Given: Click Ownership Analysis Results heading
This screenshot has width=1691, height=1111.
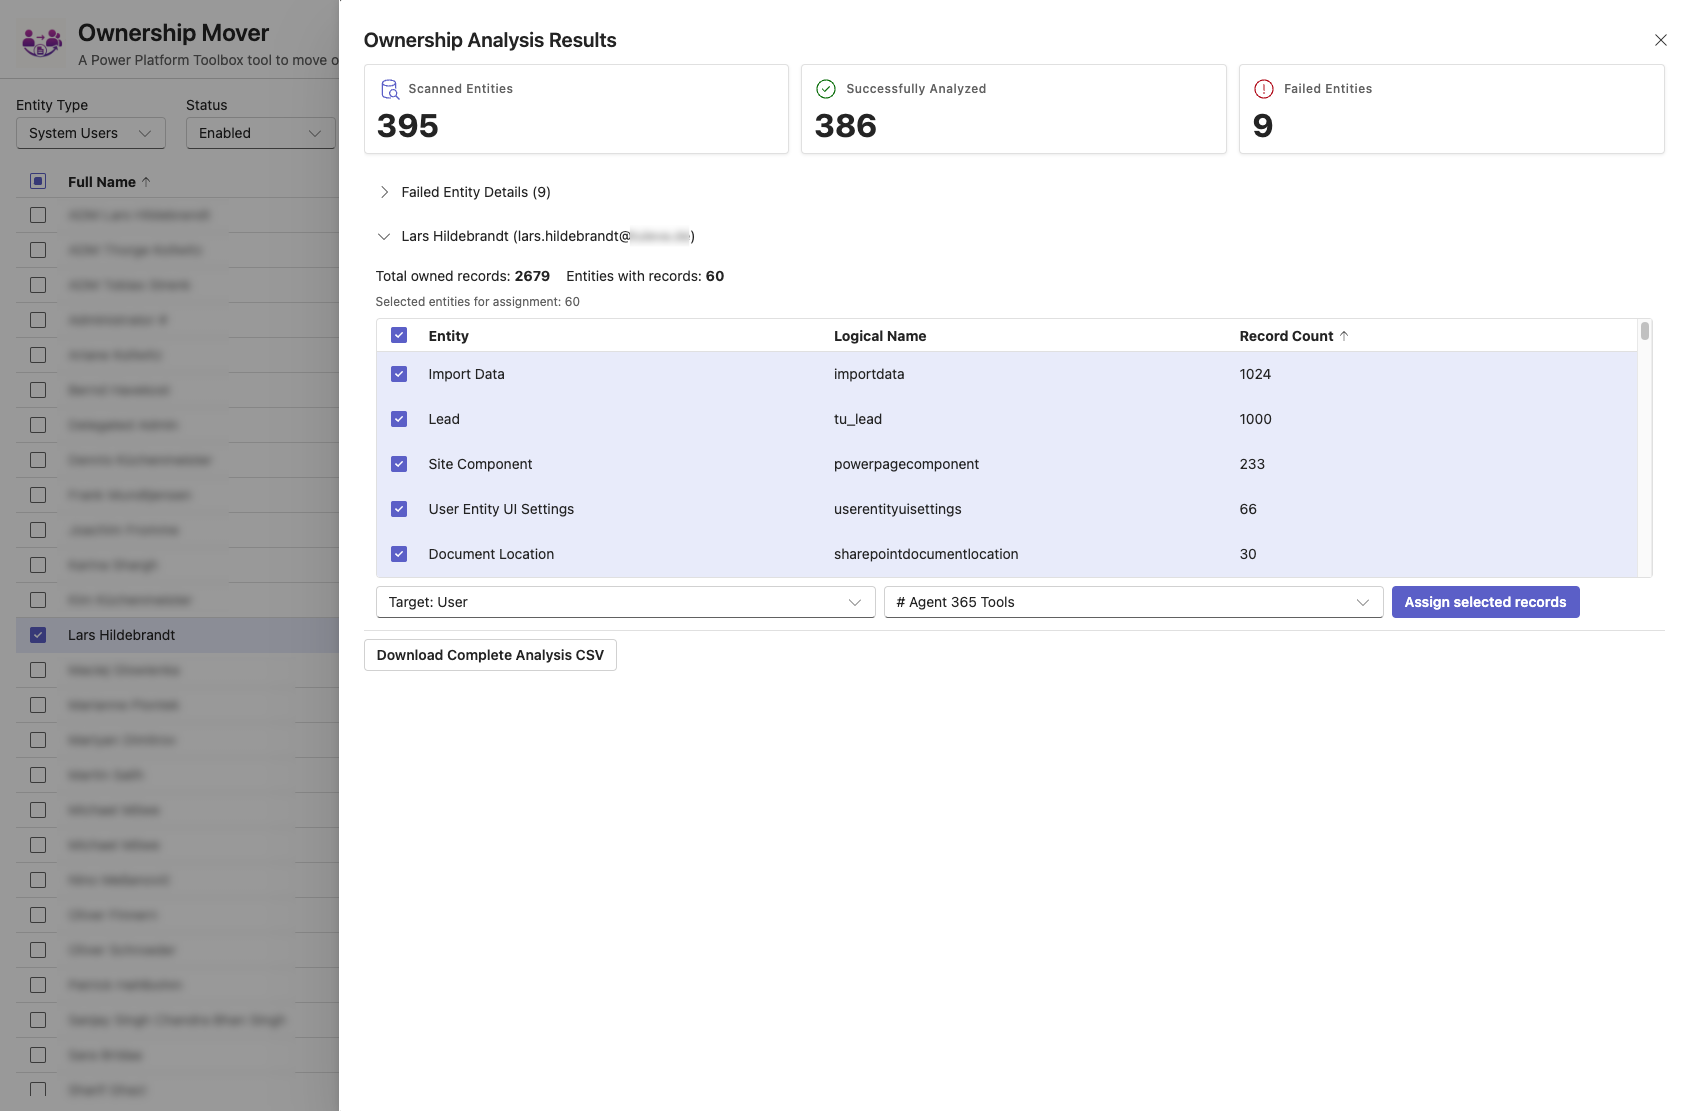Looking at the screenshot, I should point(490,40).
